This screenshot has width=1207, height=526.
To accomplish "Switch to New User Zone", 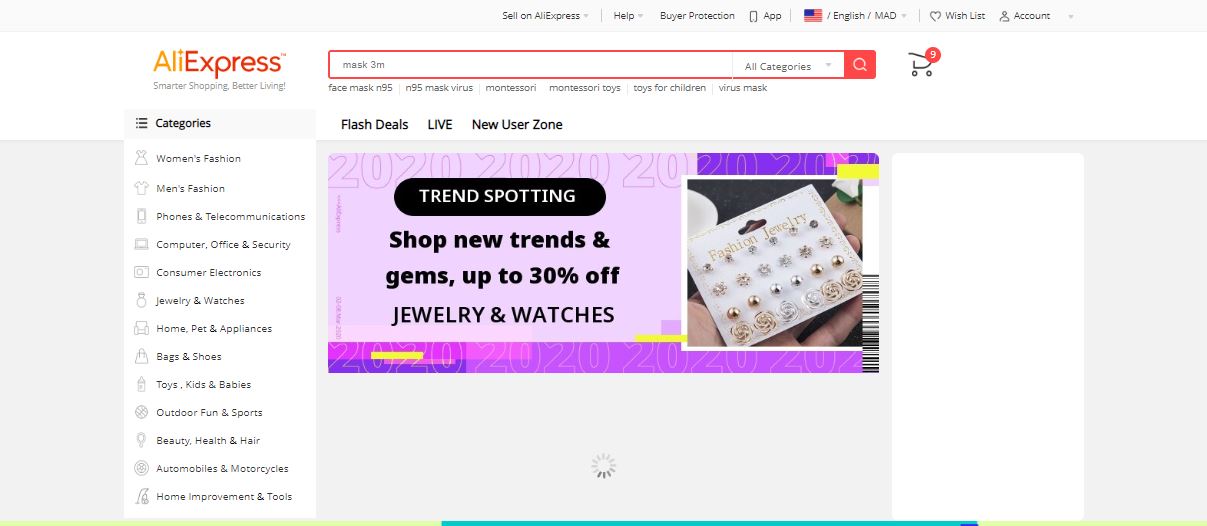I will pyautogui.click(x=517, y=125).
